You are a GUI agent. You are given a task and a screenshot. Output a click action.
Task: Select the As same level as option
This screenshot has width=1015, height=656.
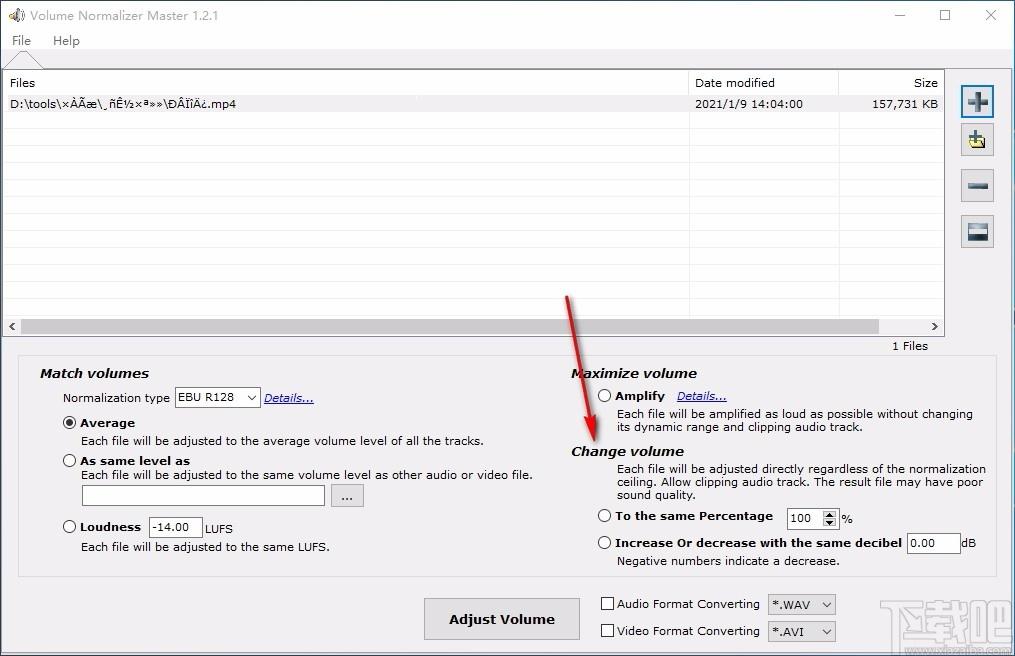coord(69,460)
